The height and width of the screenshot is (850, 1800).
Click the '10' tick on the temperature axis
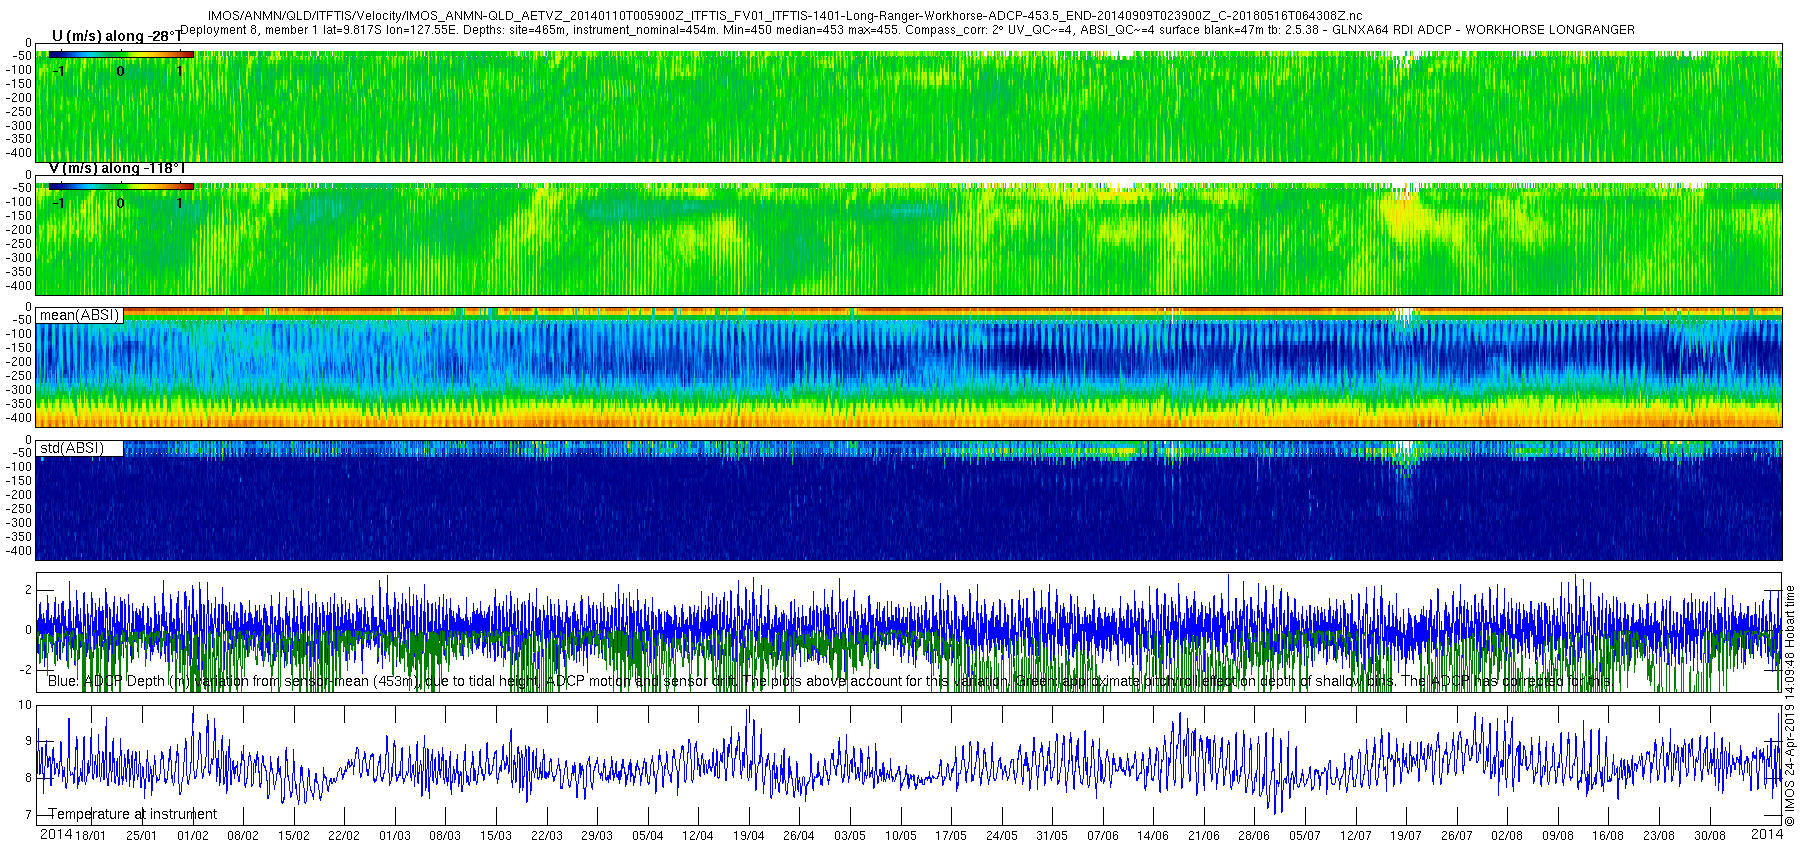click(26, 705)
